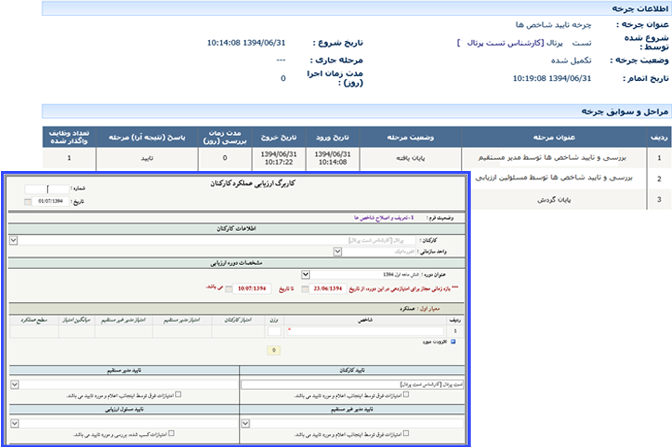Click the تایید کارکنان name field
Viewport: 672px width, 447px height.
(352, 385)
